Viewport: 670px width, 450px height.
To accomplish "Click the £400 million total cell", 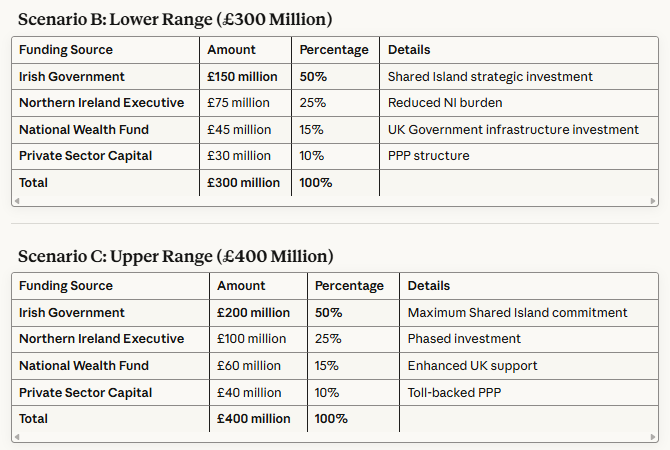I will click(253, 419).
